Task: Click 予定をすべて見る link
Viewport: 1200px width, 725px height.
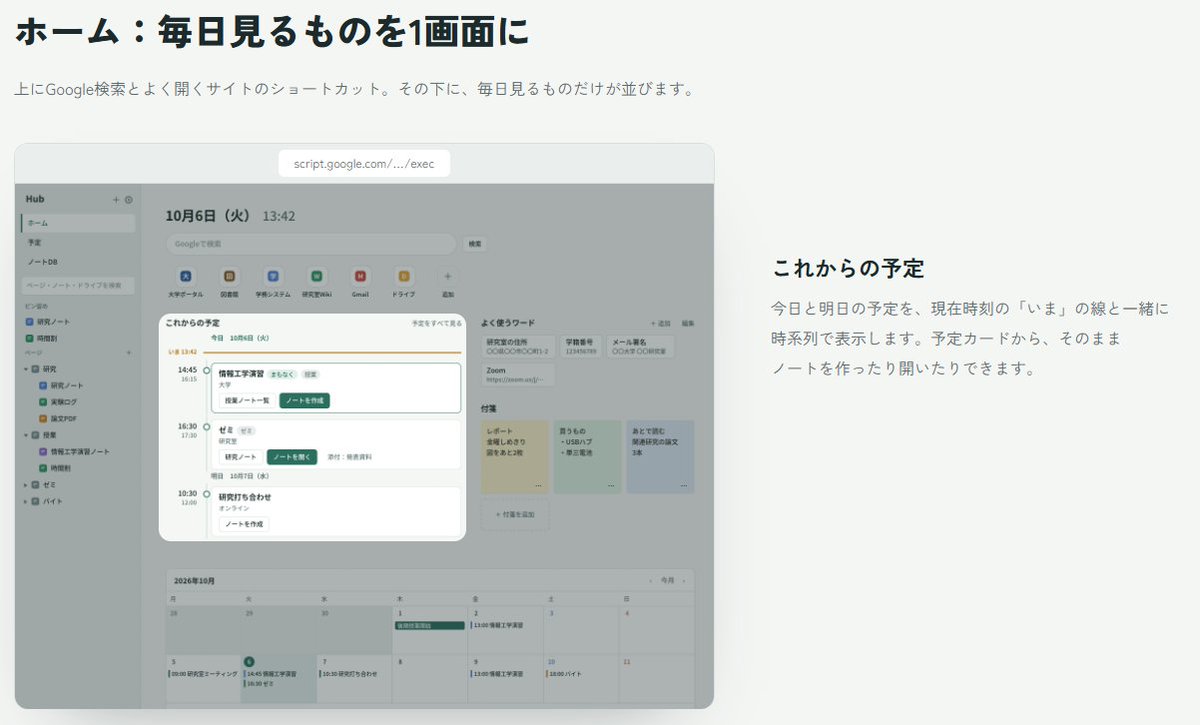Action: click(x=436, y=323)
